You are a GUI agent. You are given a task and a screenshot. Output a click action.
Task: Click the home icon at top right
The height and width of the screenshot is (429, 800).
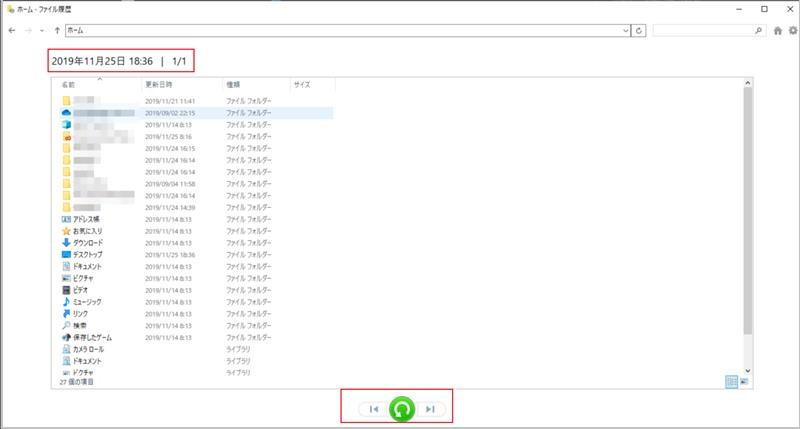pyautogui.click(x=778, y=31)
